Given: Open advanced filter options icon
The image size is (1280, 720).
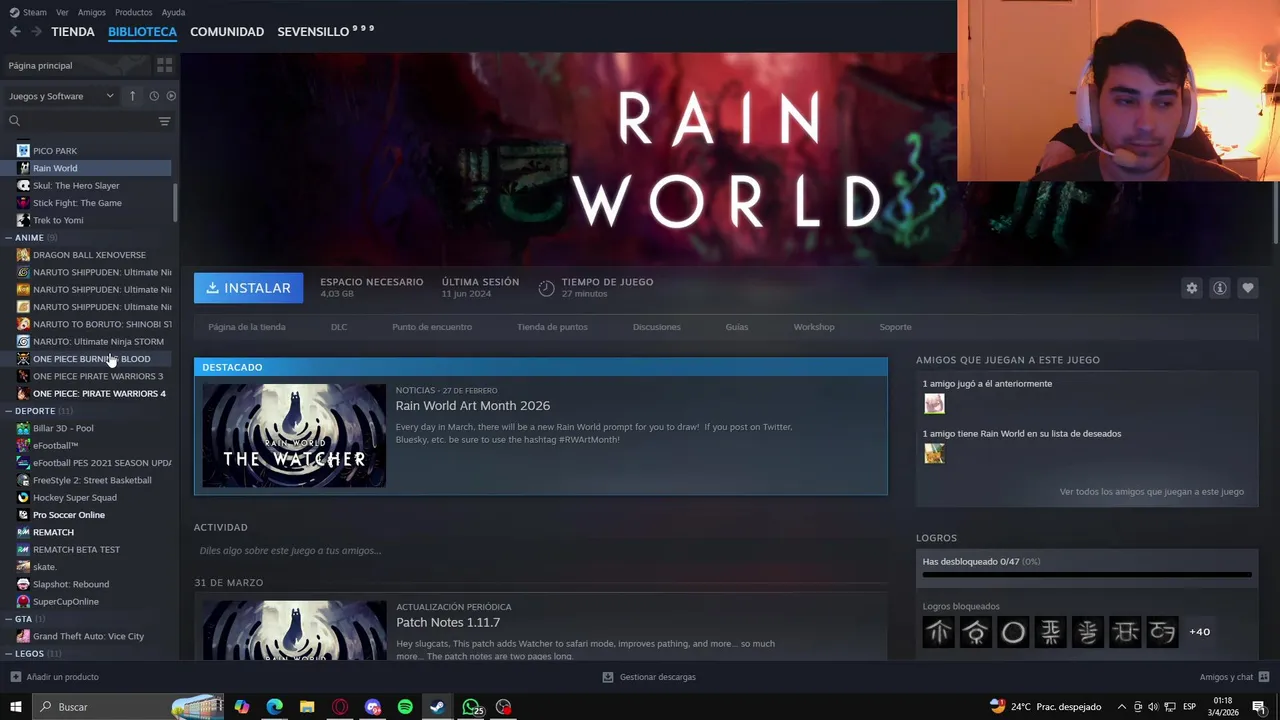Looking at the screenshot, I should [164, 121].
